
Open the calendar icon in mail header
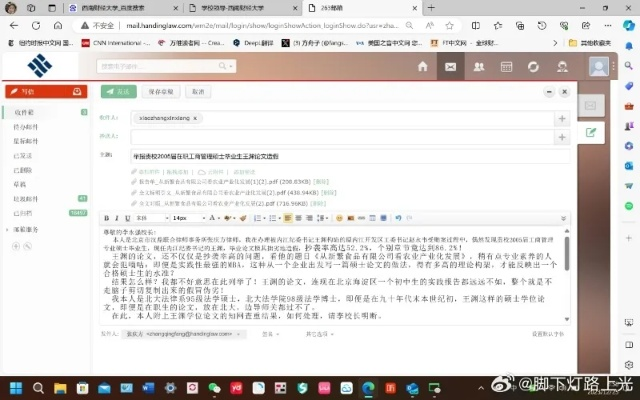click(506, 67)
